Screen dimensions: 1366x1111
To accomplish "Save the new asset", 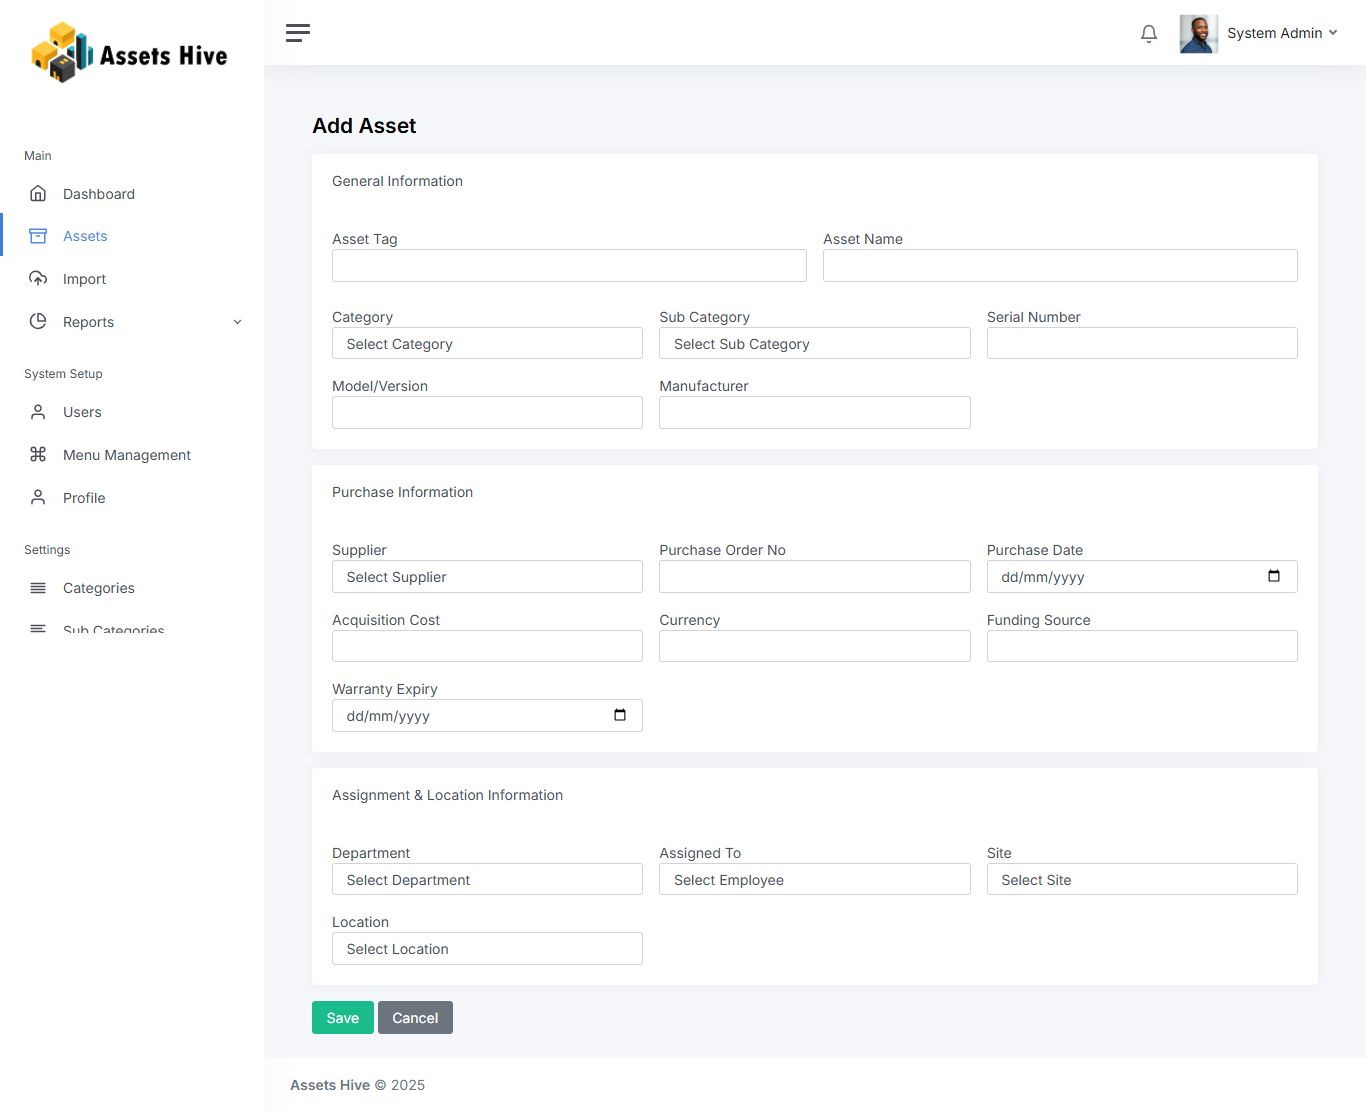I will (342, 1018).
